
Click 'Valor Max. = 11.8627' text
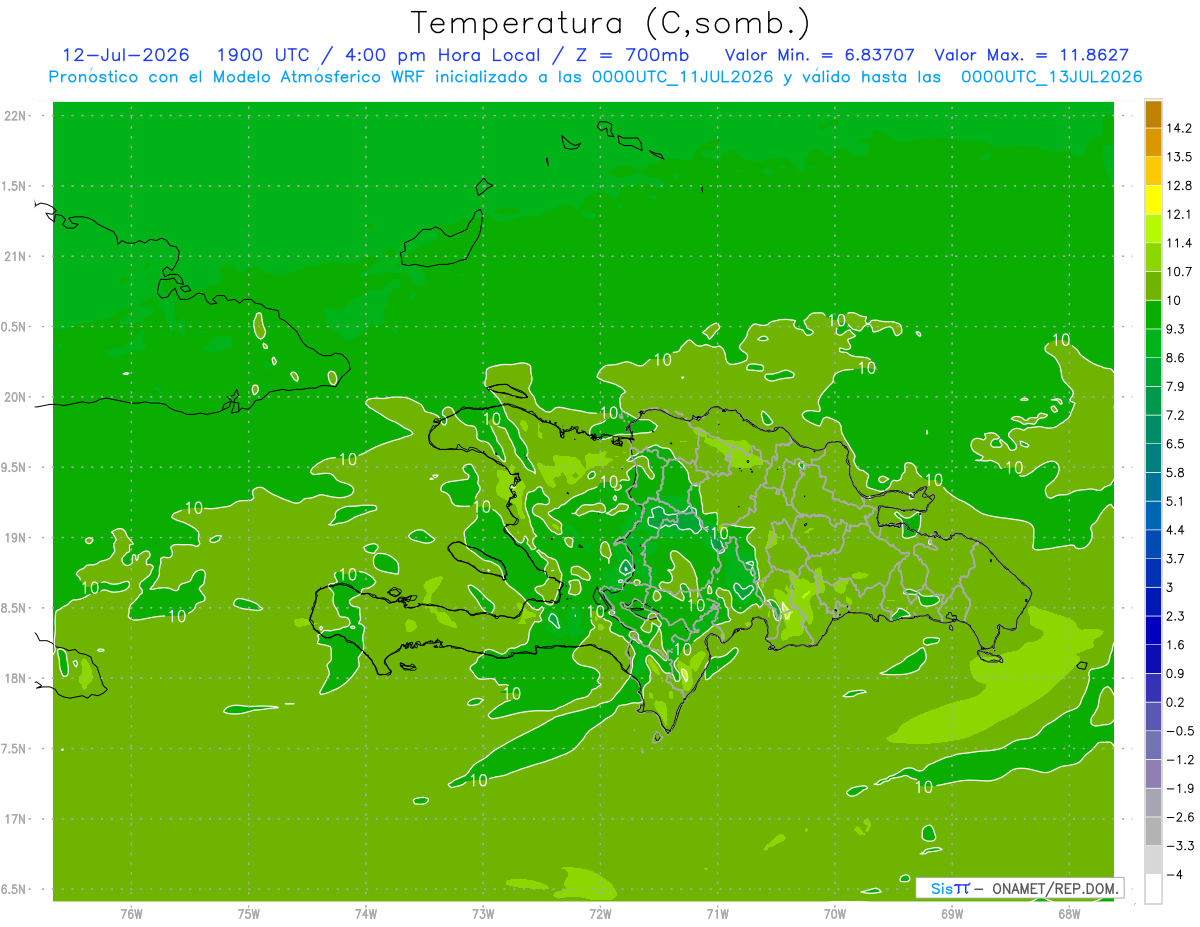click(1032, 55)
